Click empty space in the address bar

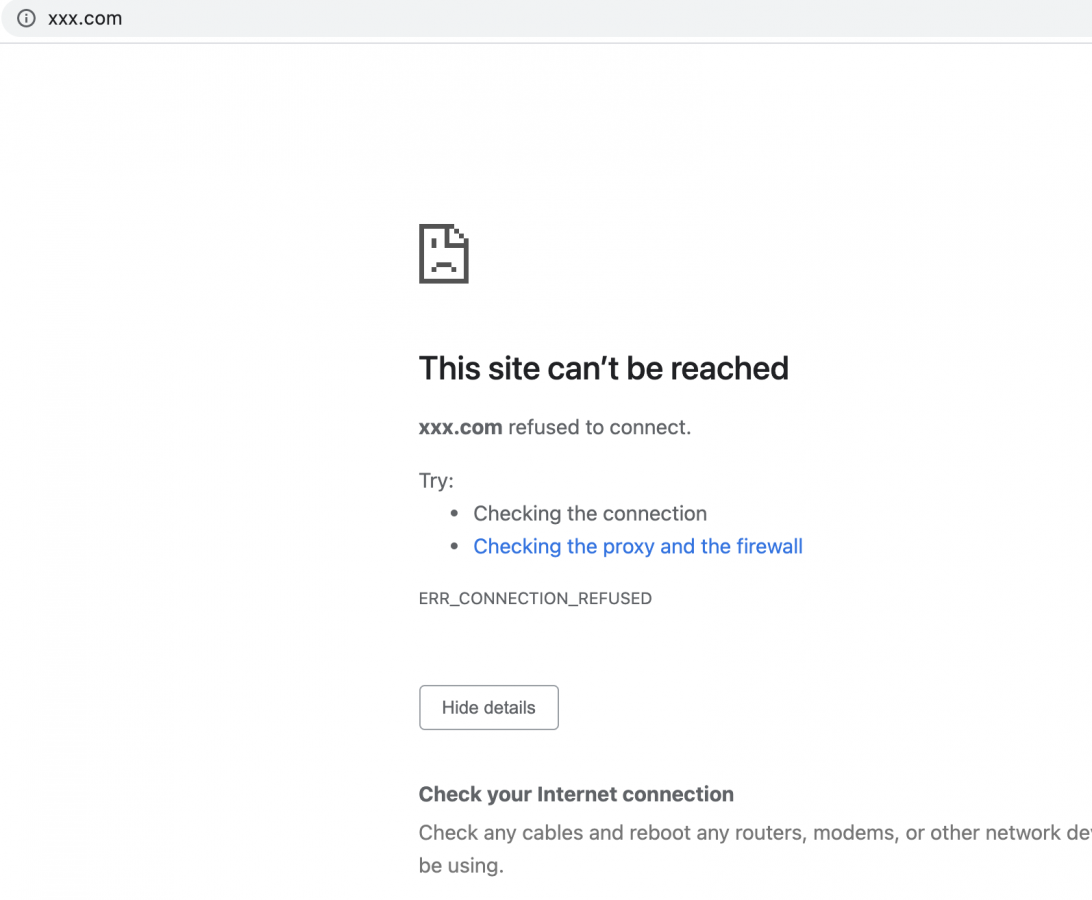pyautogui.click(x=600, y=18)
